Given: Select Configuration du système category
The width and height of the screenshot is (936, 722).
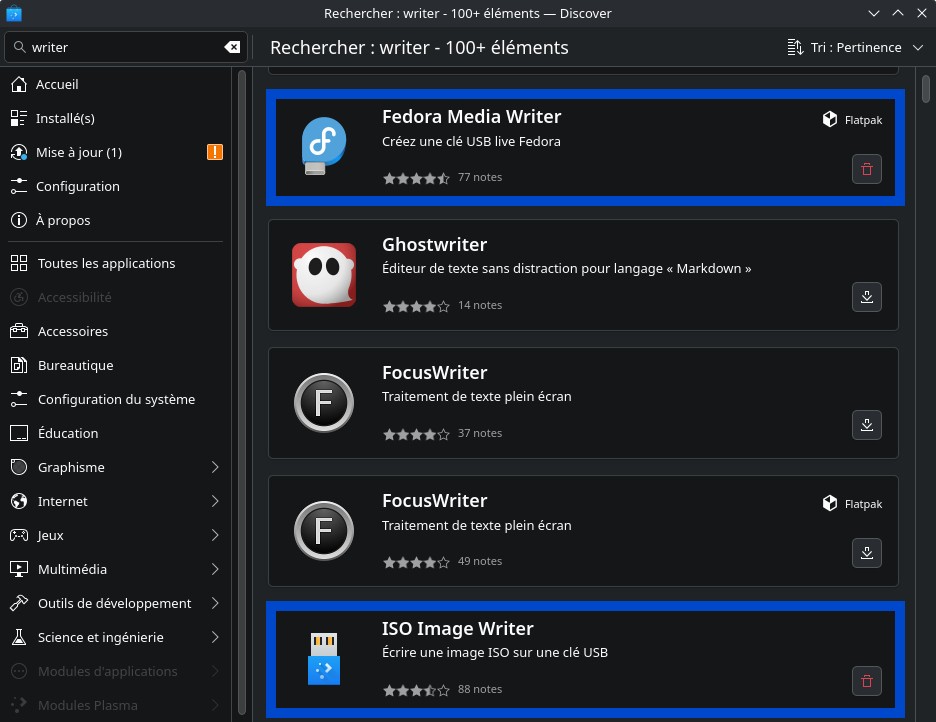Looking at the screenshot, I should click(x=116, y=399).
